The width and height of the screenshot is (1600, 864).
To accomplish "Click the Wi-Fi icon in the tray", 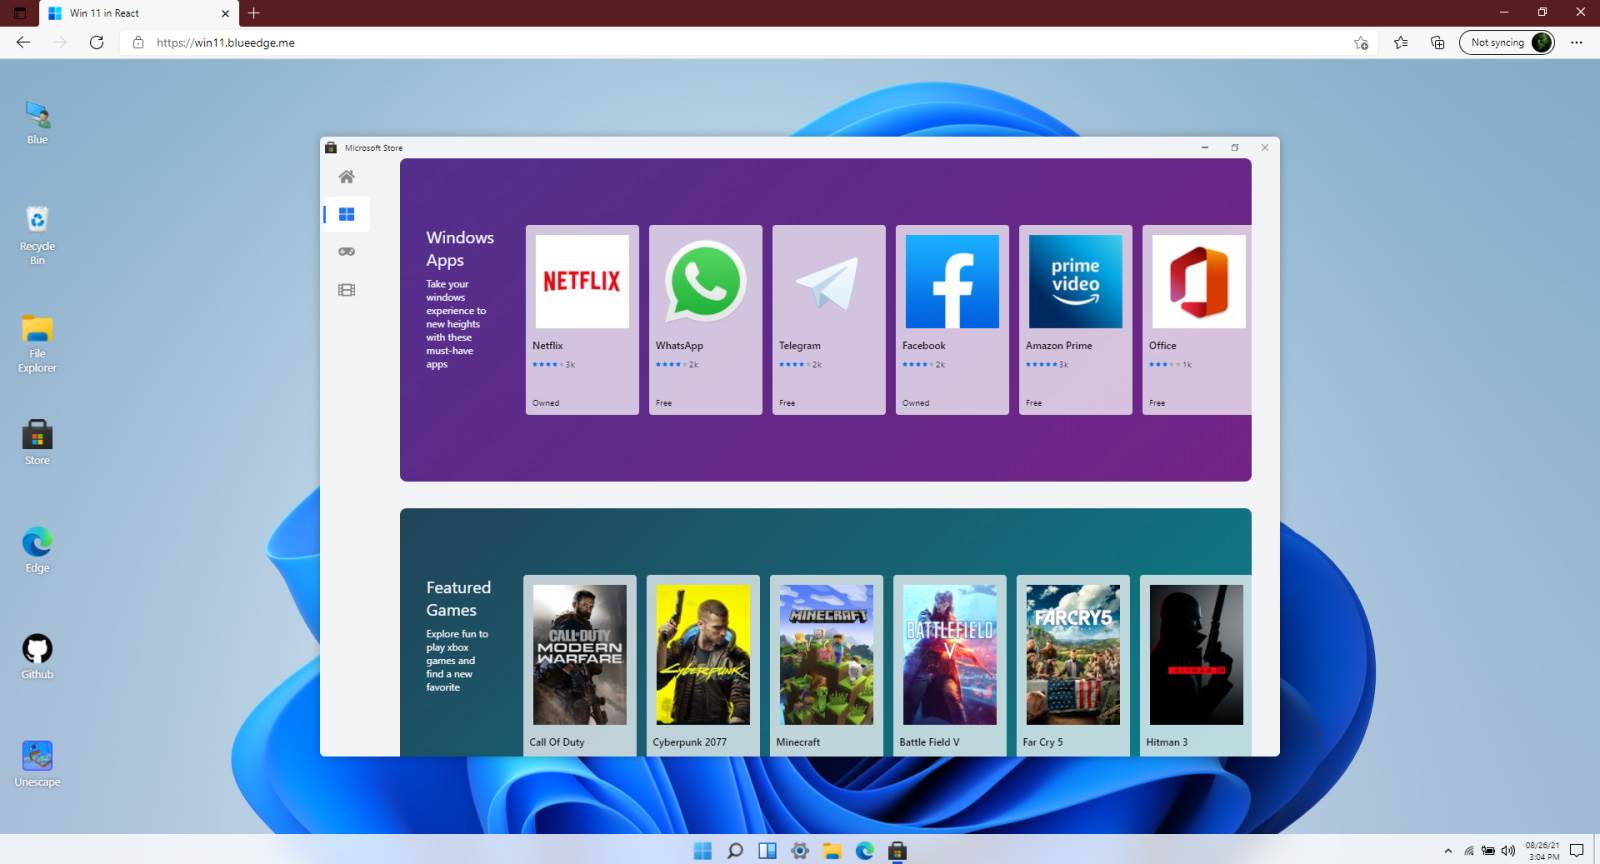I will [1469, 851].
